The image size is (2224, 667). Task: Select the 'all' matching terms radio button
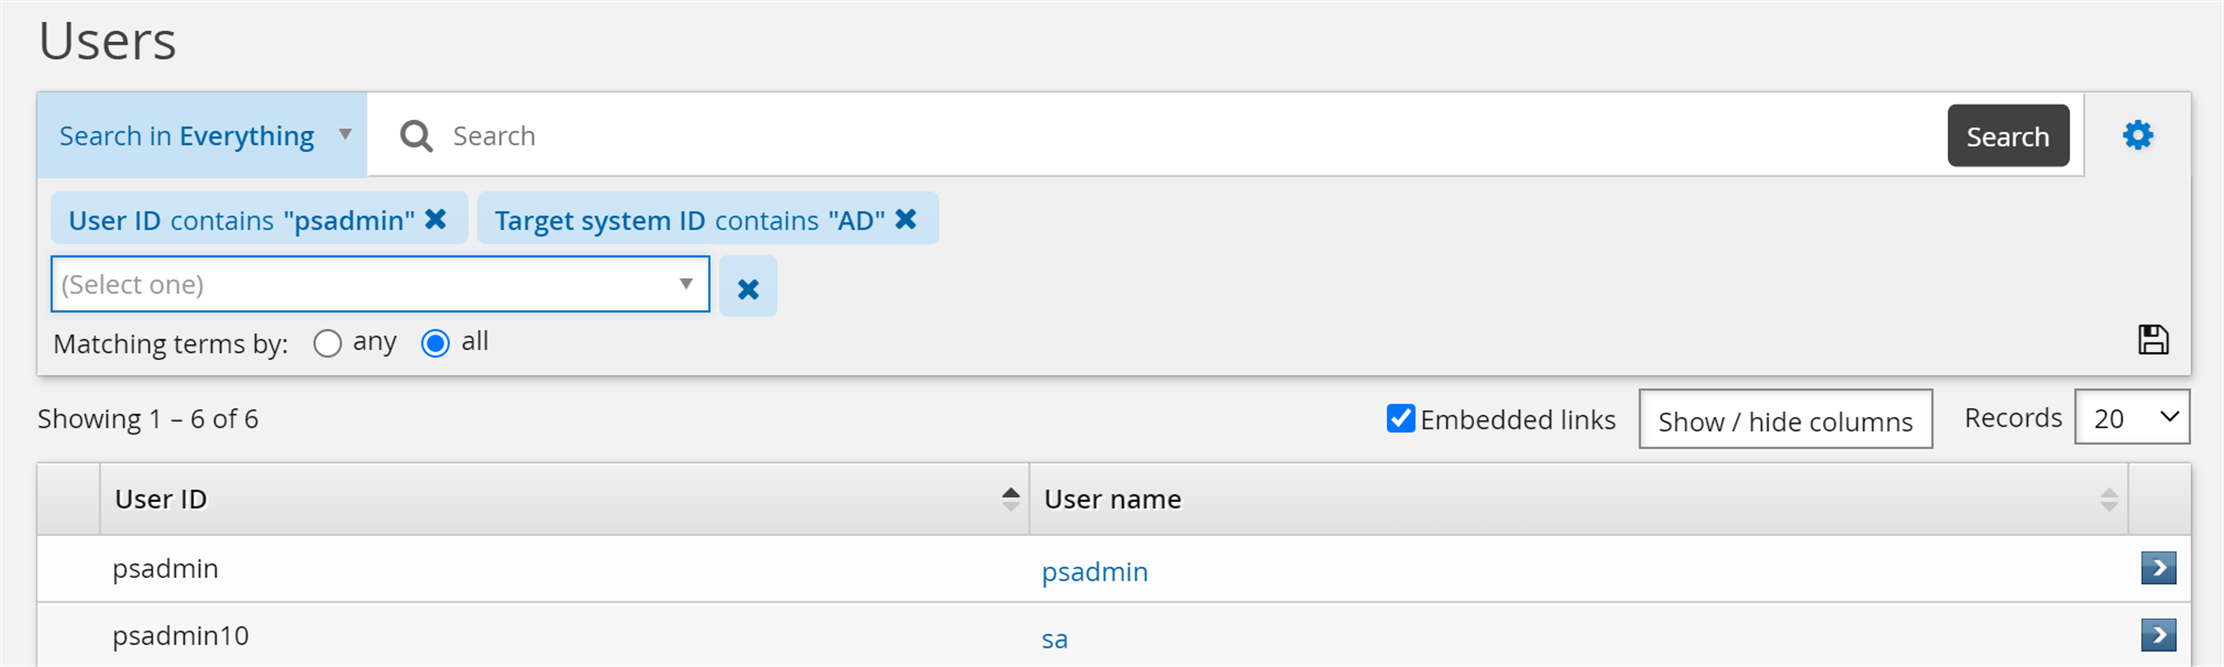pyautogui.click(x=435, y=344)
